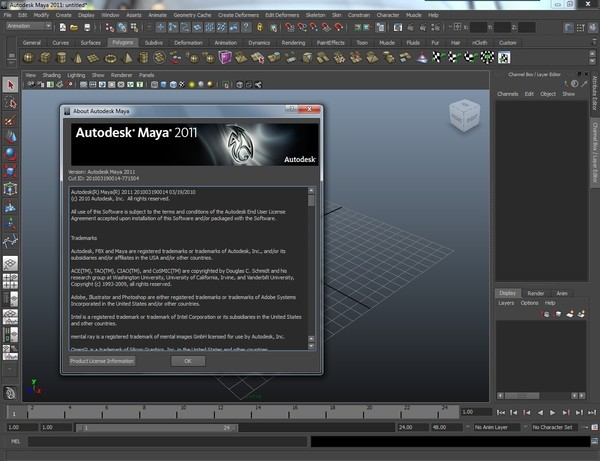The image size is (600, 461).
Task: Click the lock selection icon
Action: pyautogui.click(x=260, y=27)
